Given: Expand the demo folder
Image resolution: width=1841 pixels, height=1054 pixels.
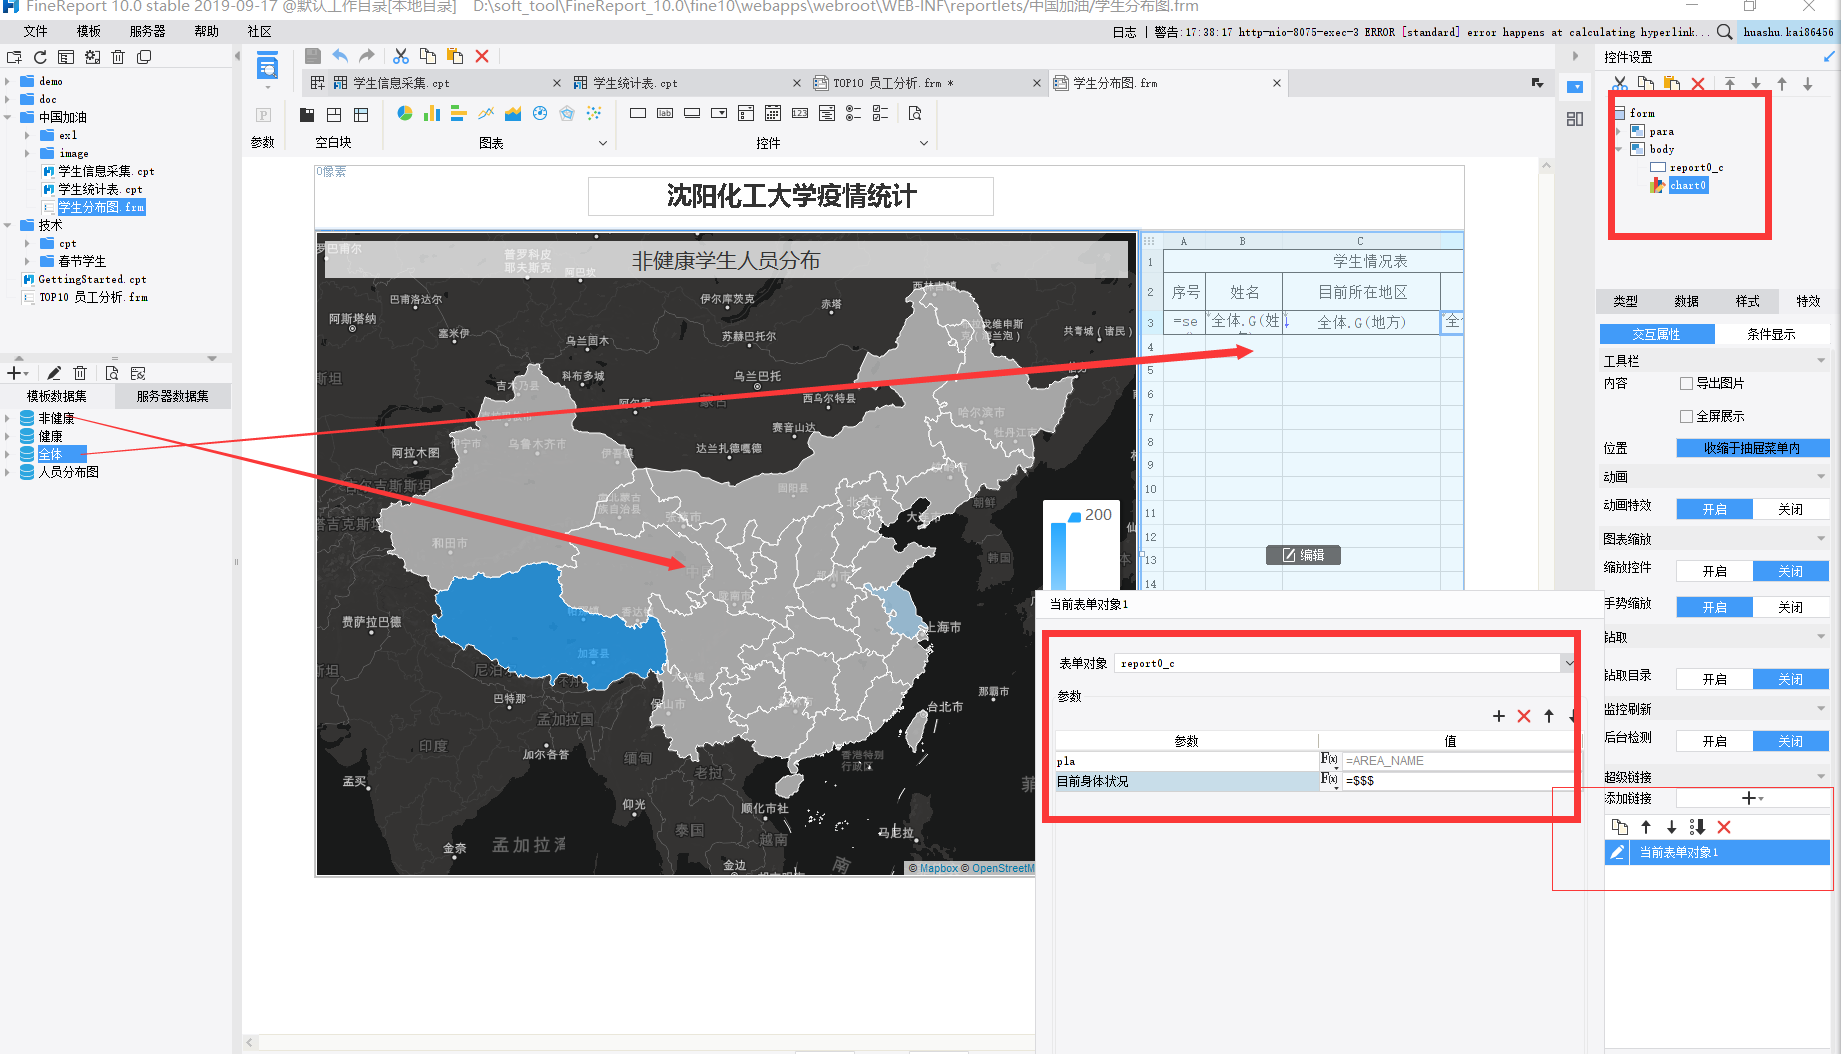Looking at the screenshot, I should point(8,81).
